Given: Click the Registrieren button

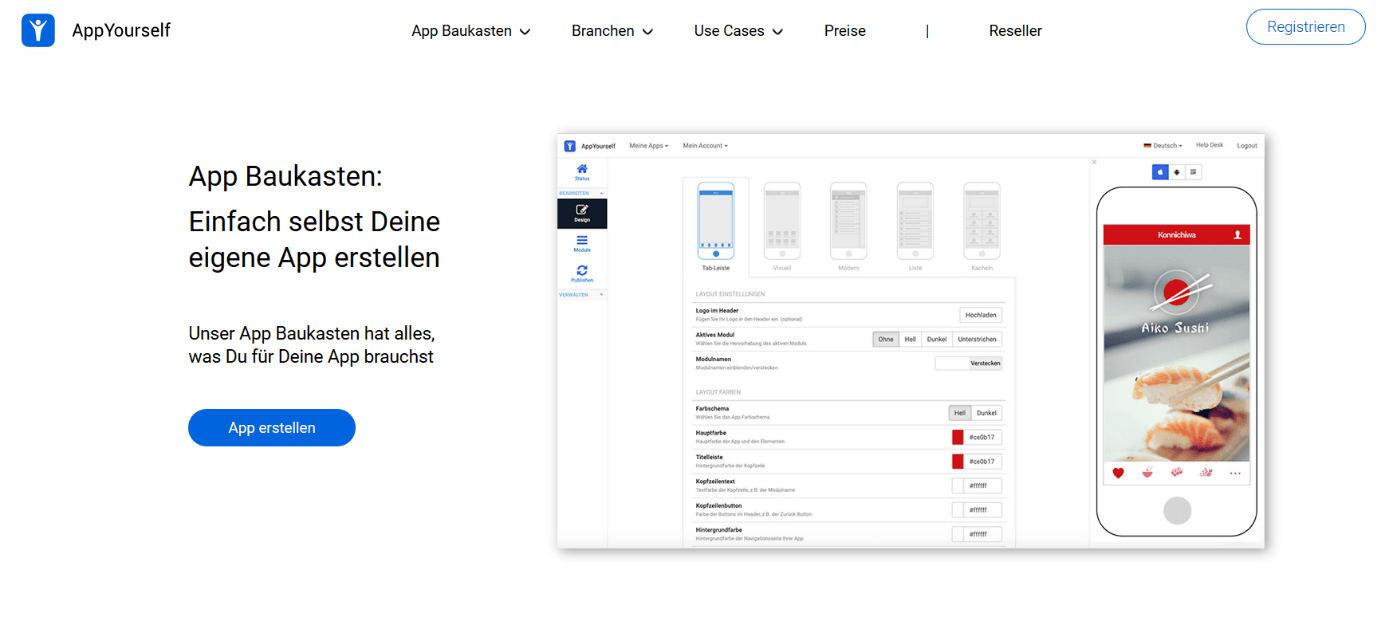Looking at the screenshot, I should click(x=1305, y=27).
